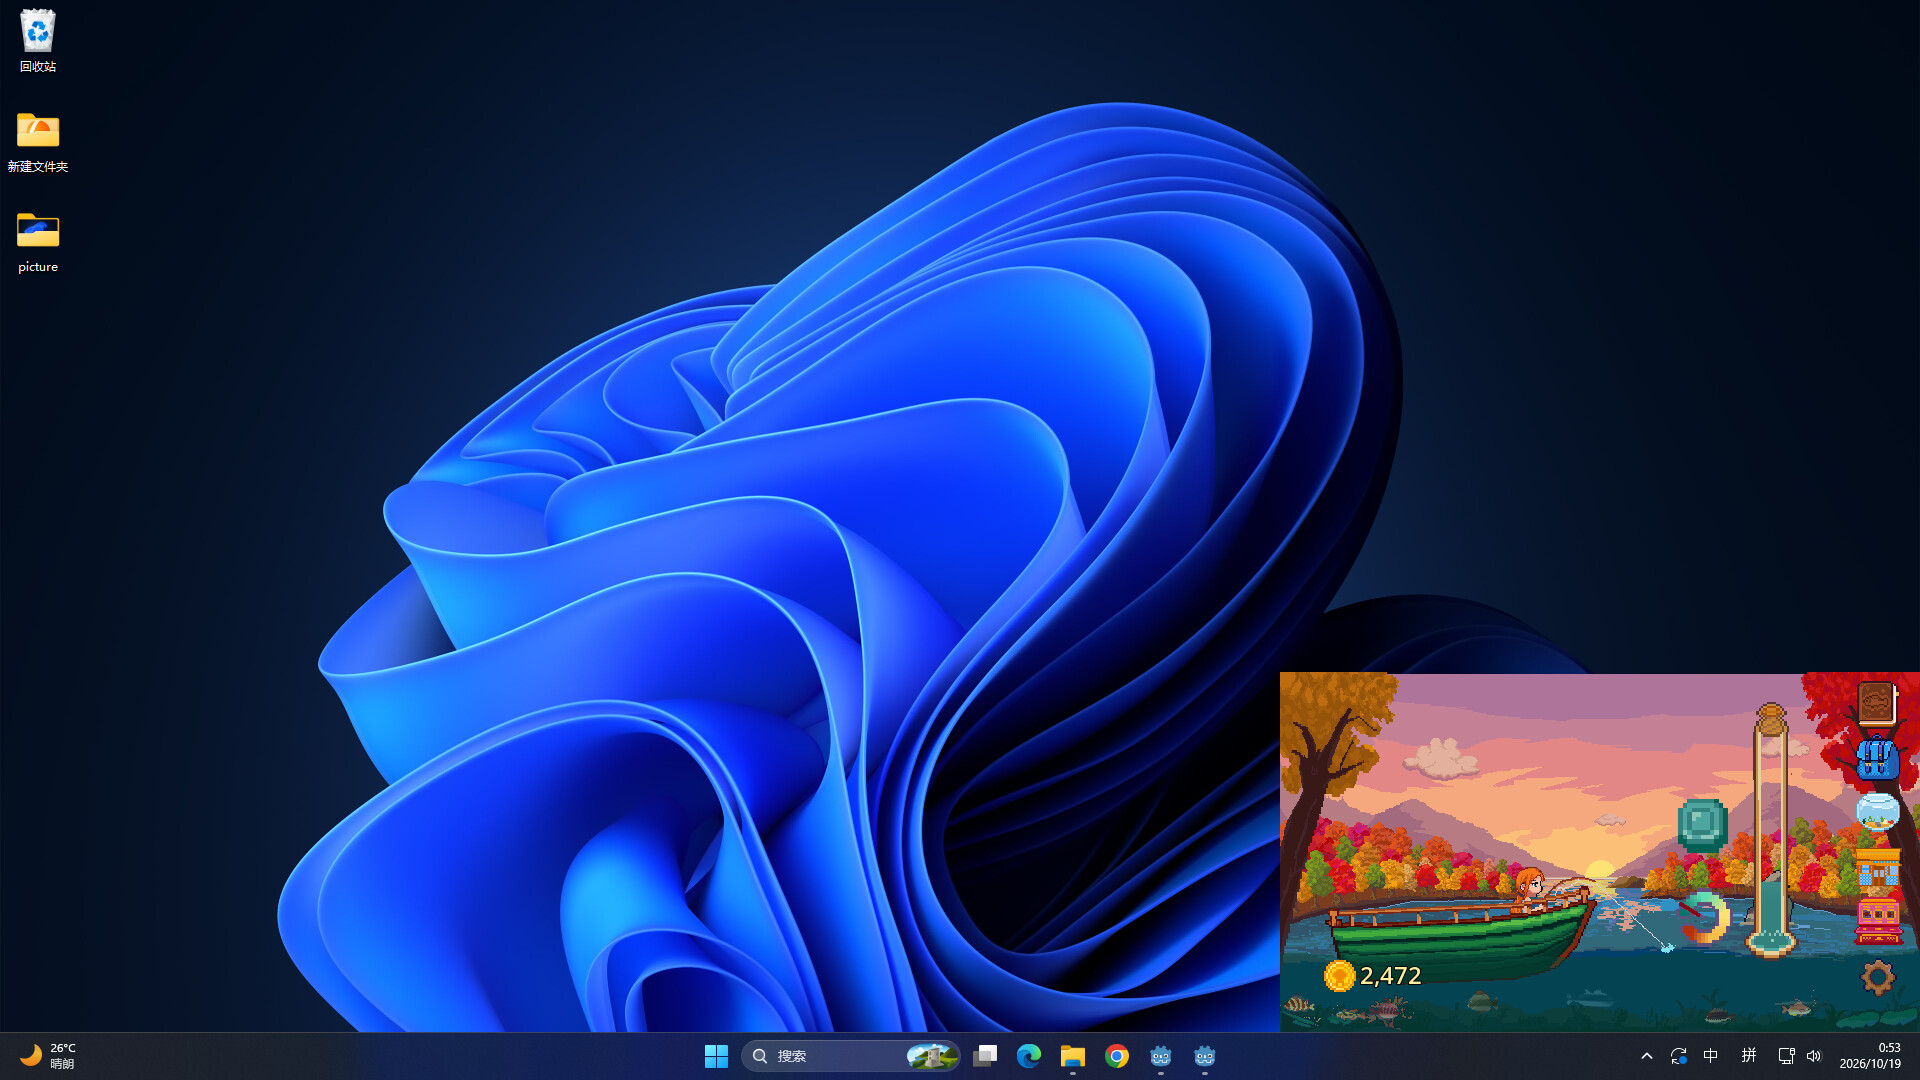Screen dimensions: 1920x1080
Task: Launch Google Chrome from the taskbar
Action: [x=1117, y=1056]
